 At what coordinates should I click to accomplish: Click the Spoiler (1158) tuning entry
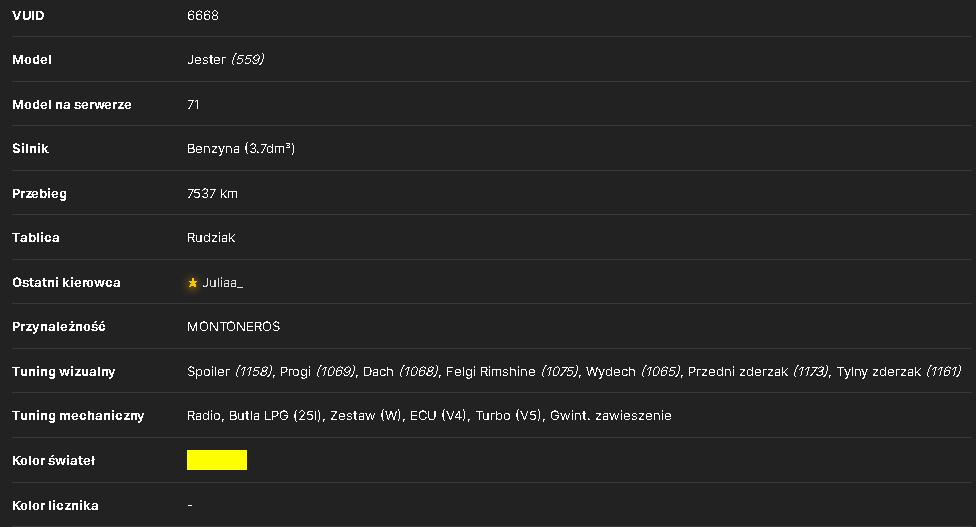[x=230, y=371]
